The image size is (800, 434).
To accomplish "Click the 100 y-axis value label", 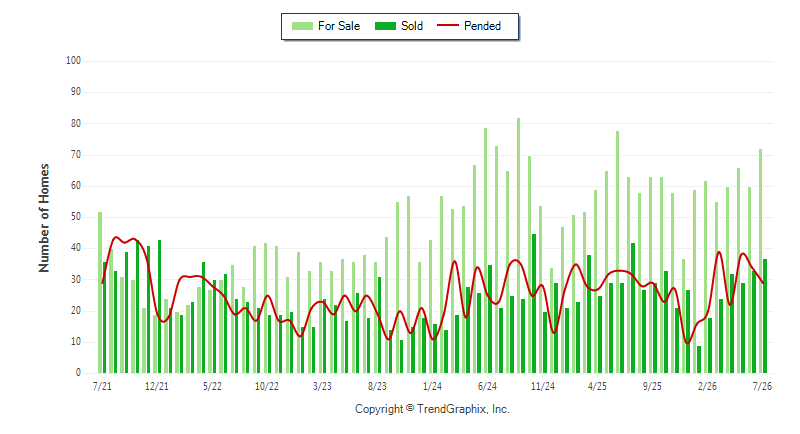I will pos(73,61).
